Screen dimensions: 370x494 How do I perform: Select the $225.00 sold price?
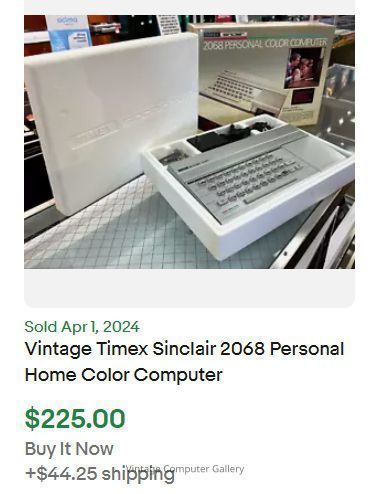75,418
